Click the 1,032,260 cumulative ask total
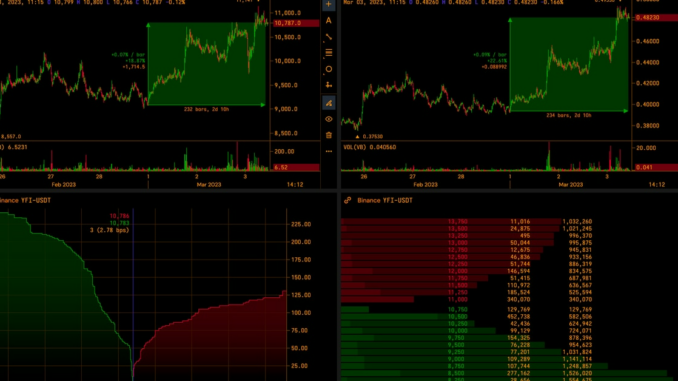 (577, 221)
